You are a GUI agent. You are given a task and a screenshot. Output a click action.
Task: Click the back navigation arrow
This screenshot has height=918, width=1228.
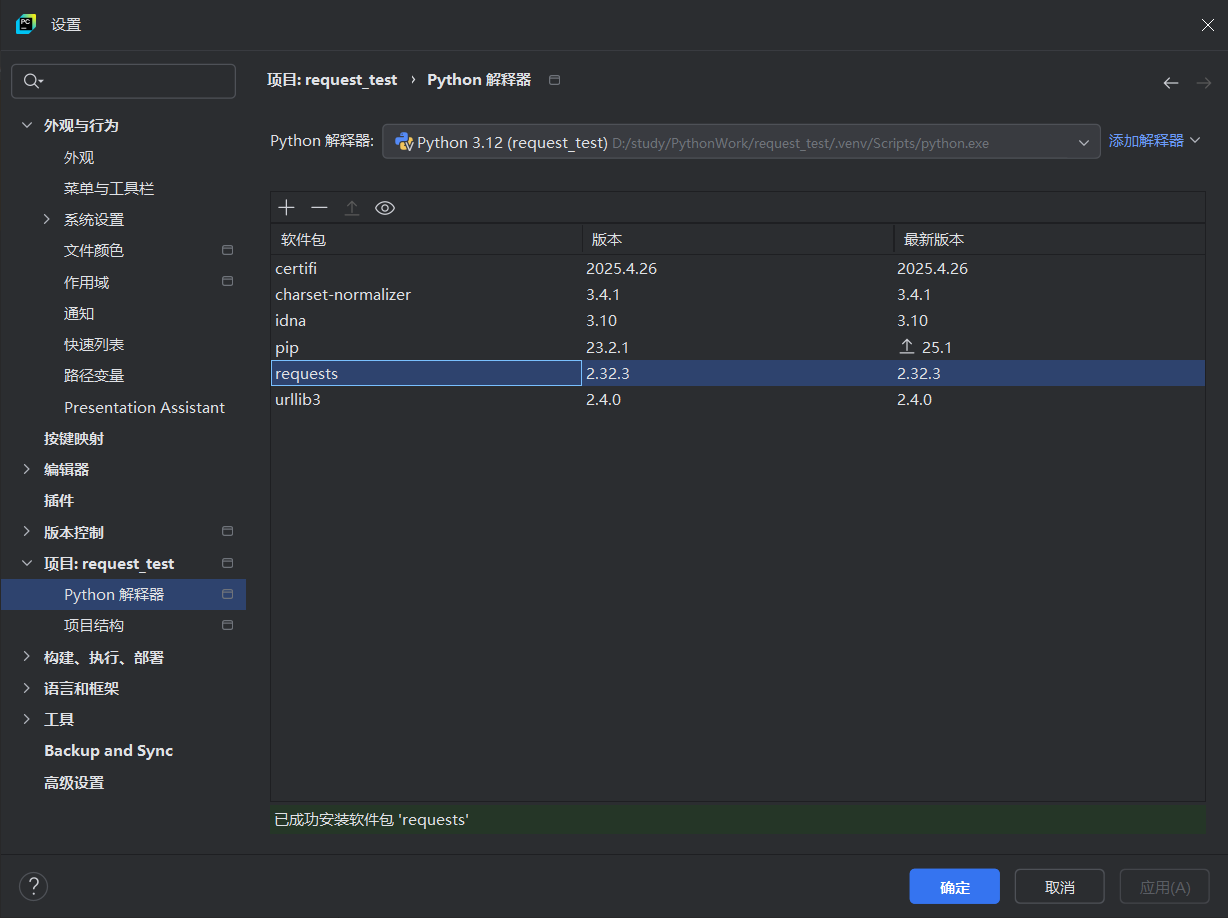coord(1171,83)
